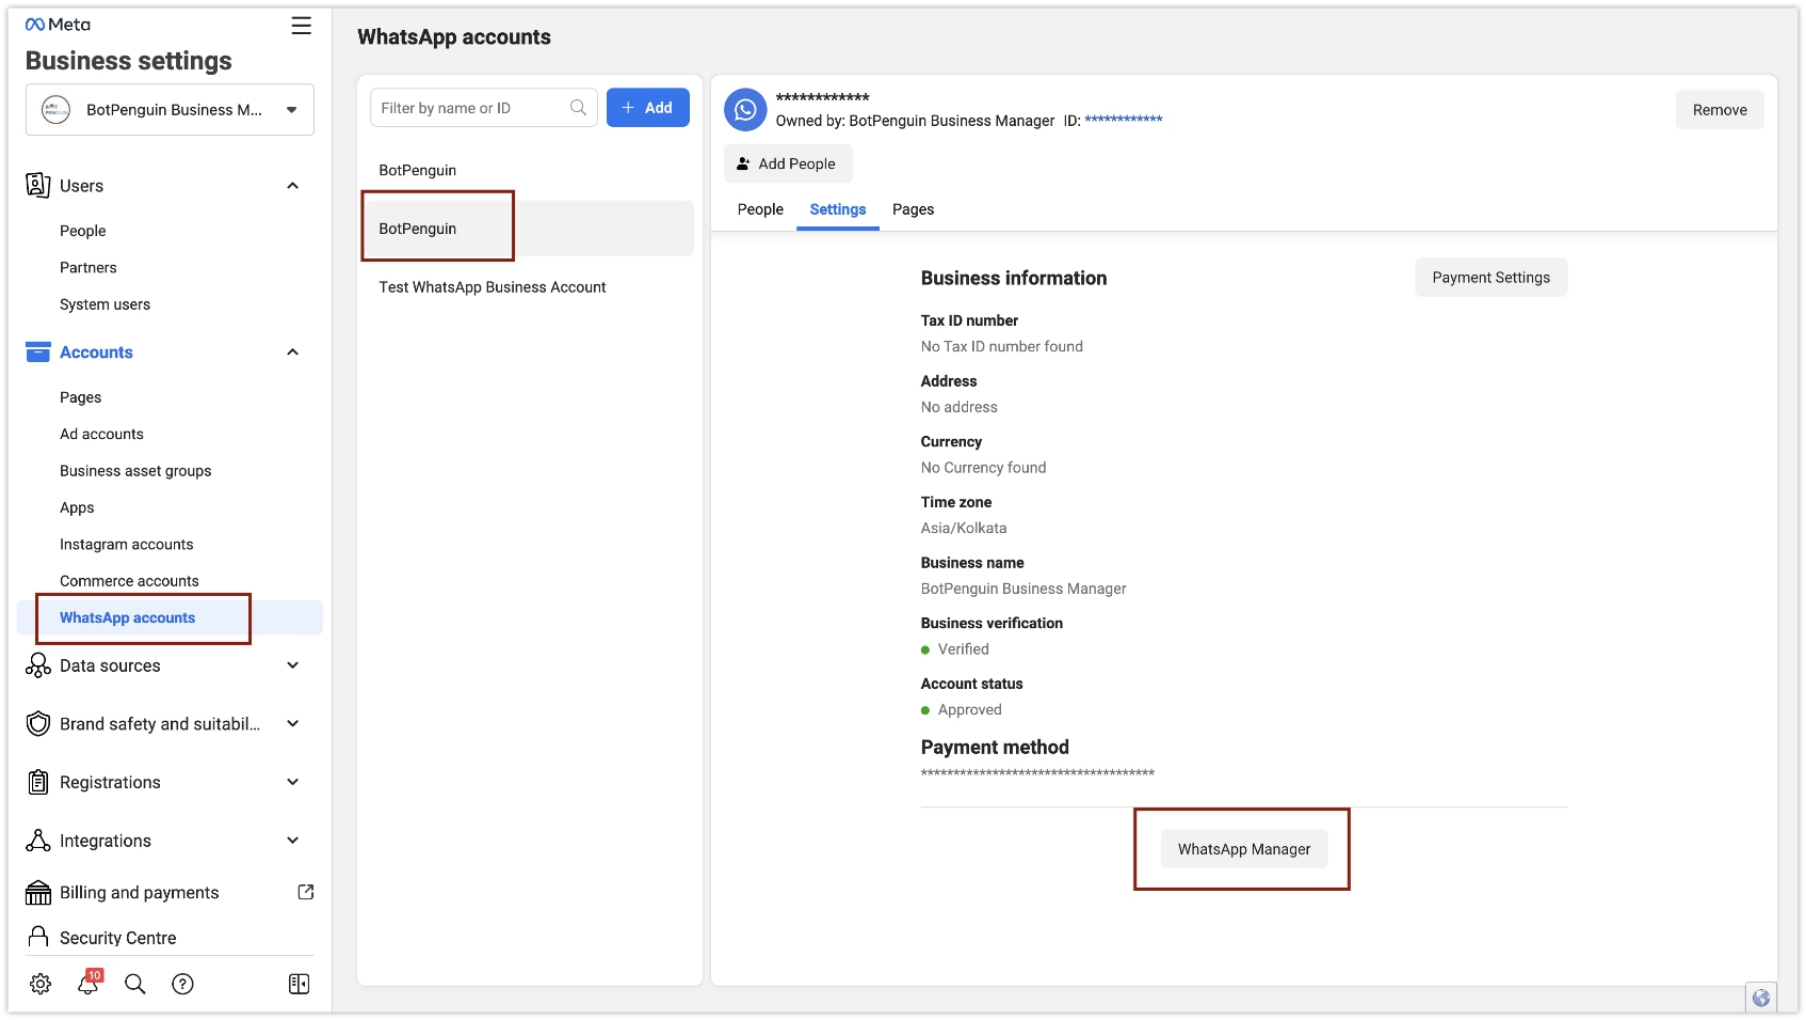Switch to the Pages tab

(x=913, y=209)
